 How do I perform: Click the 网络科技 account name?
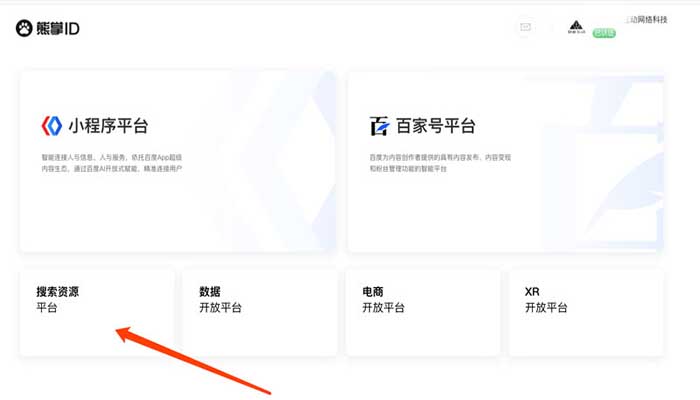(647, 20)
